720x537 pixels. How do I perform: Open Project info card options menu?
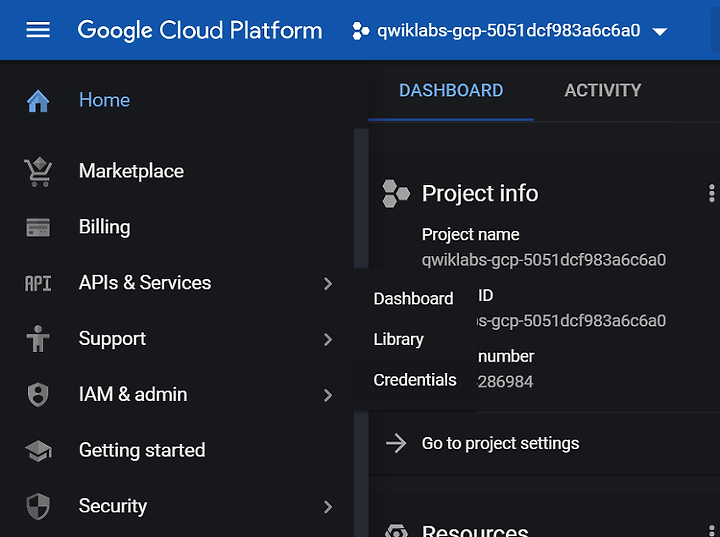click(711, 193)
